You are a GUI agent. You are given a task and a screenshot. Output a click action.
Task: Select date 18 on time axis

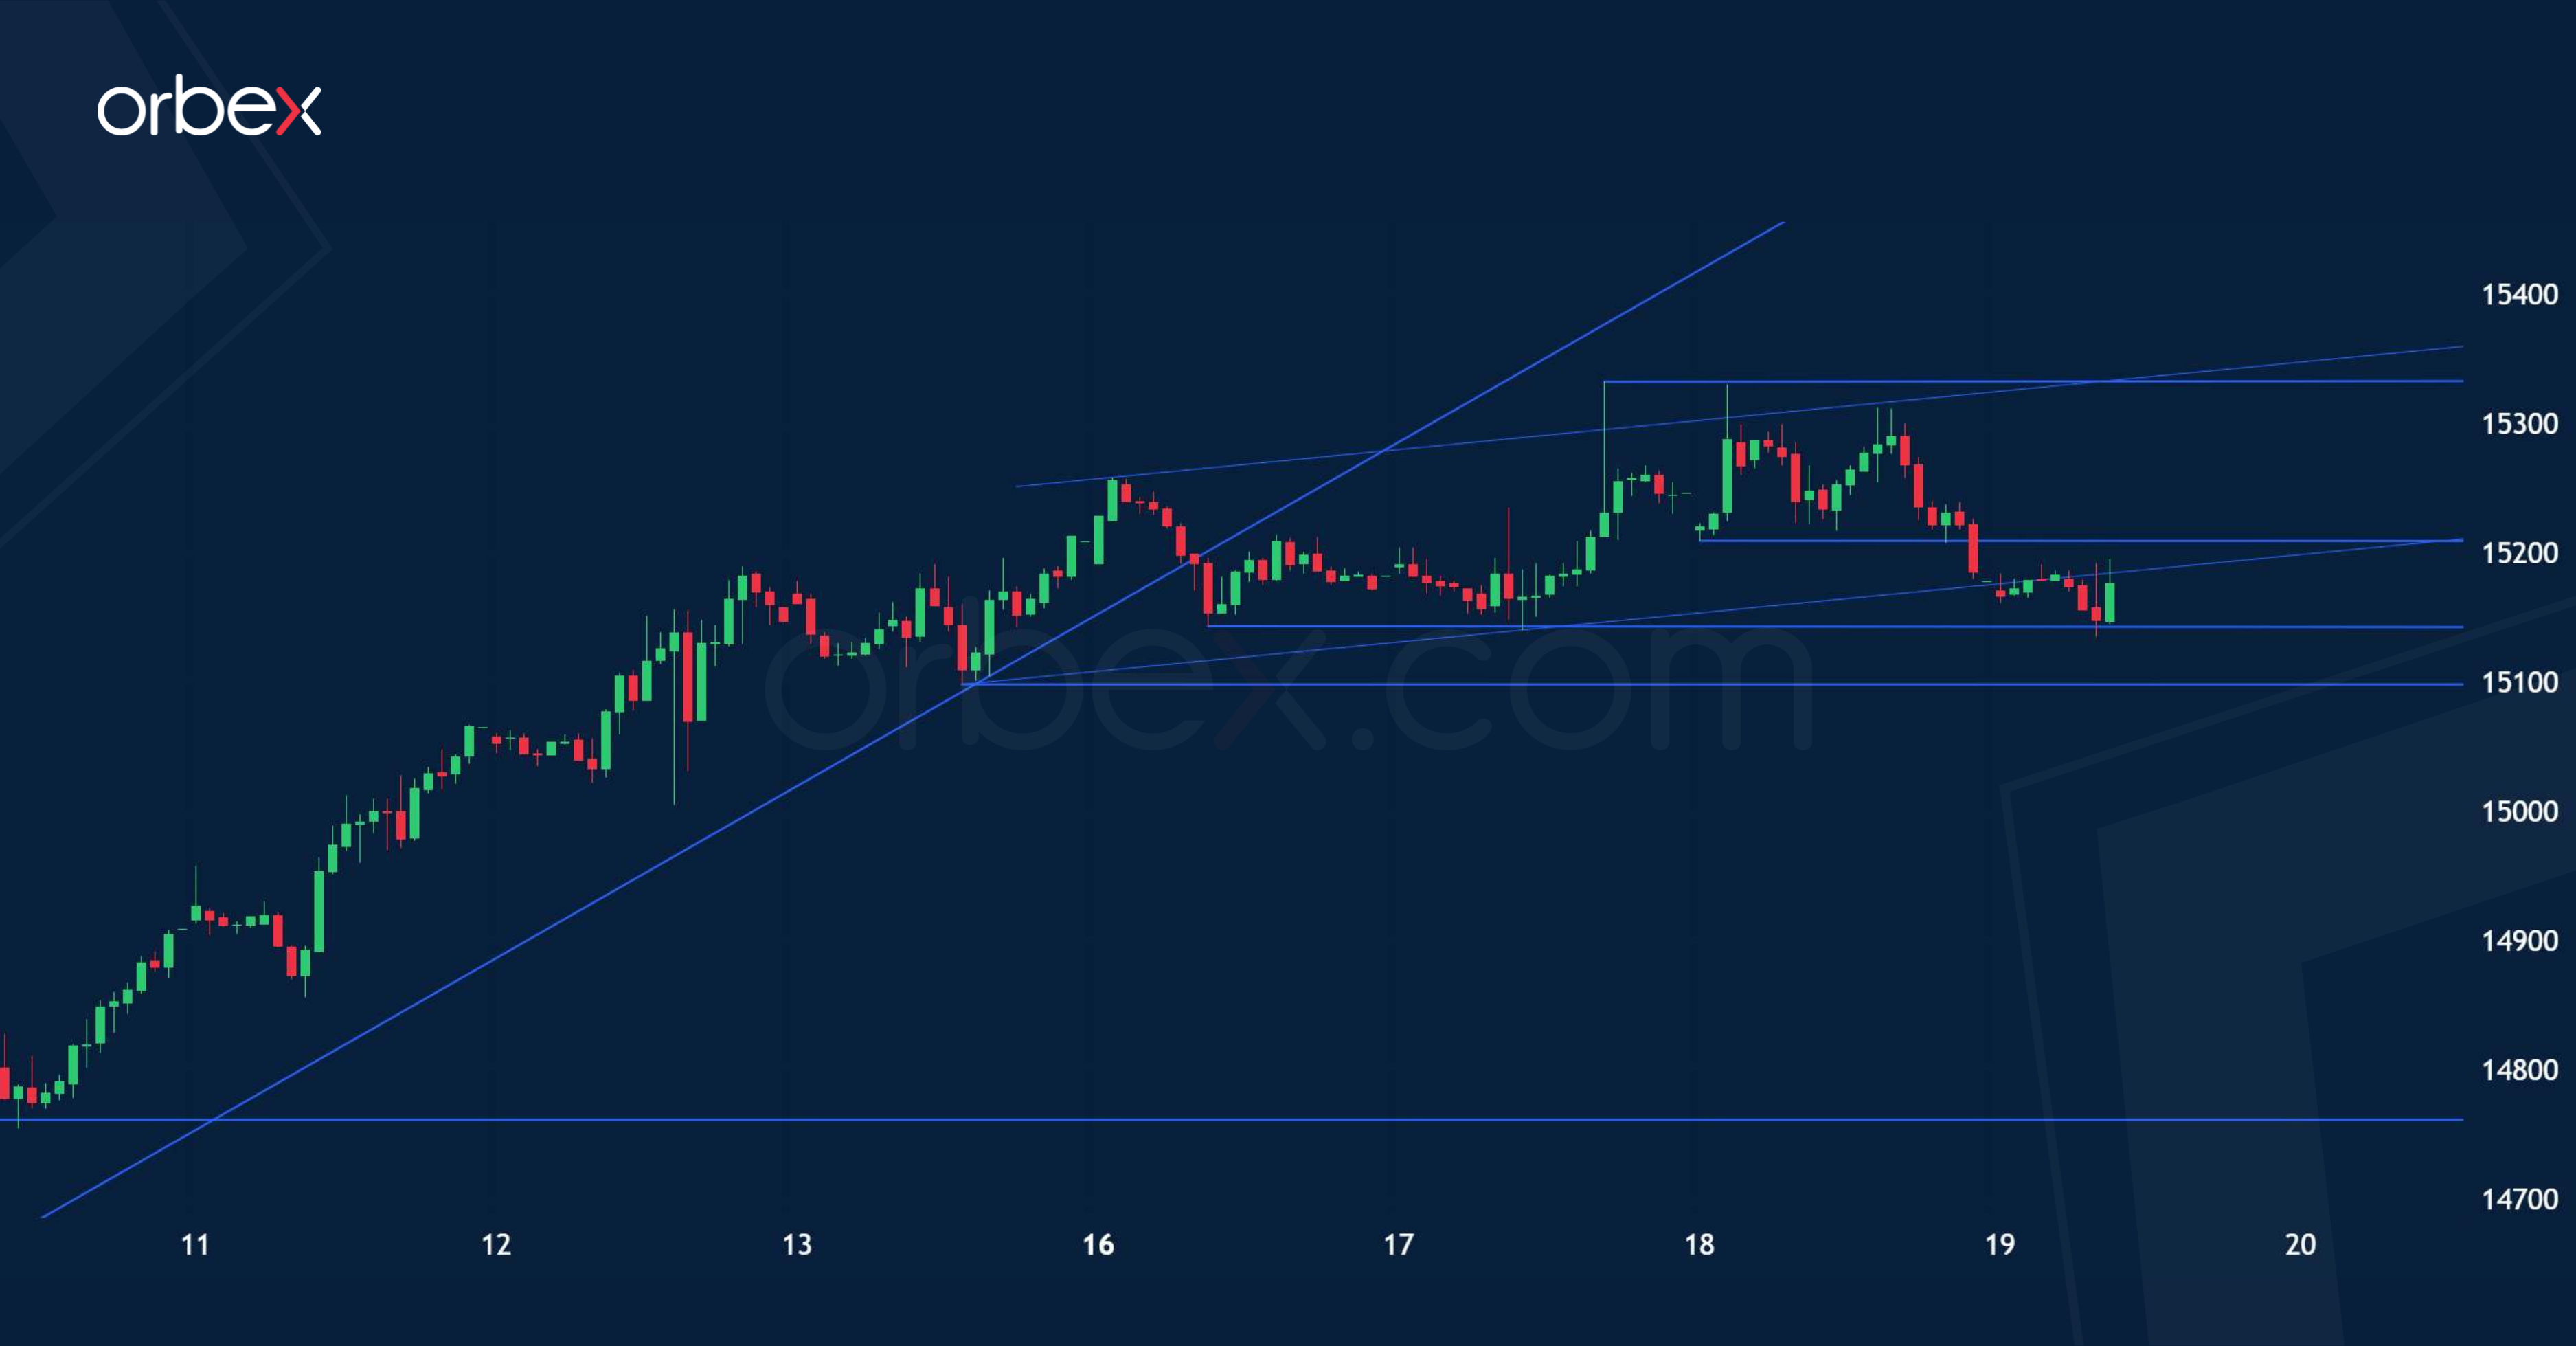coord(1699,1245)
